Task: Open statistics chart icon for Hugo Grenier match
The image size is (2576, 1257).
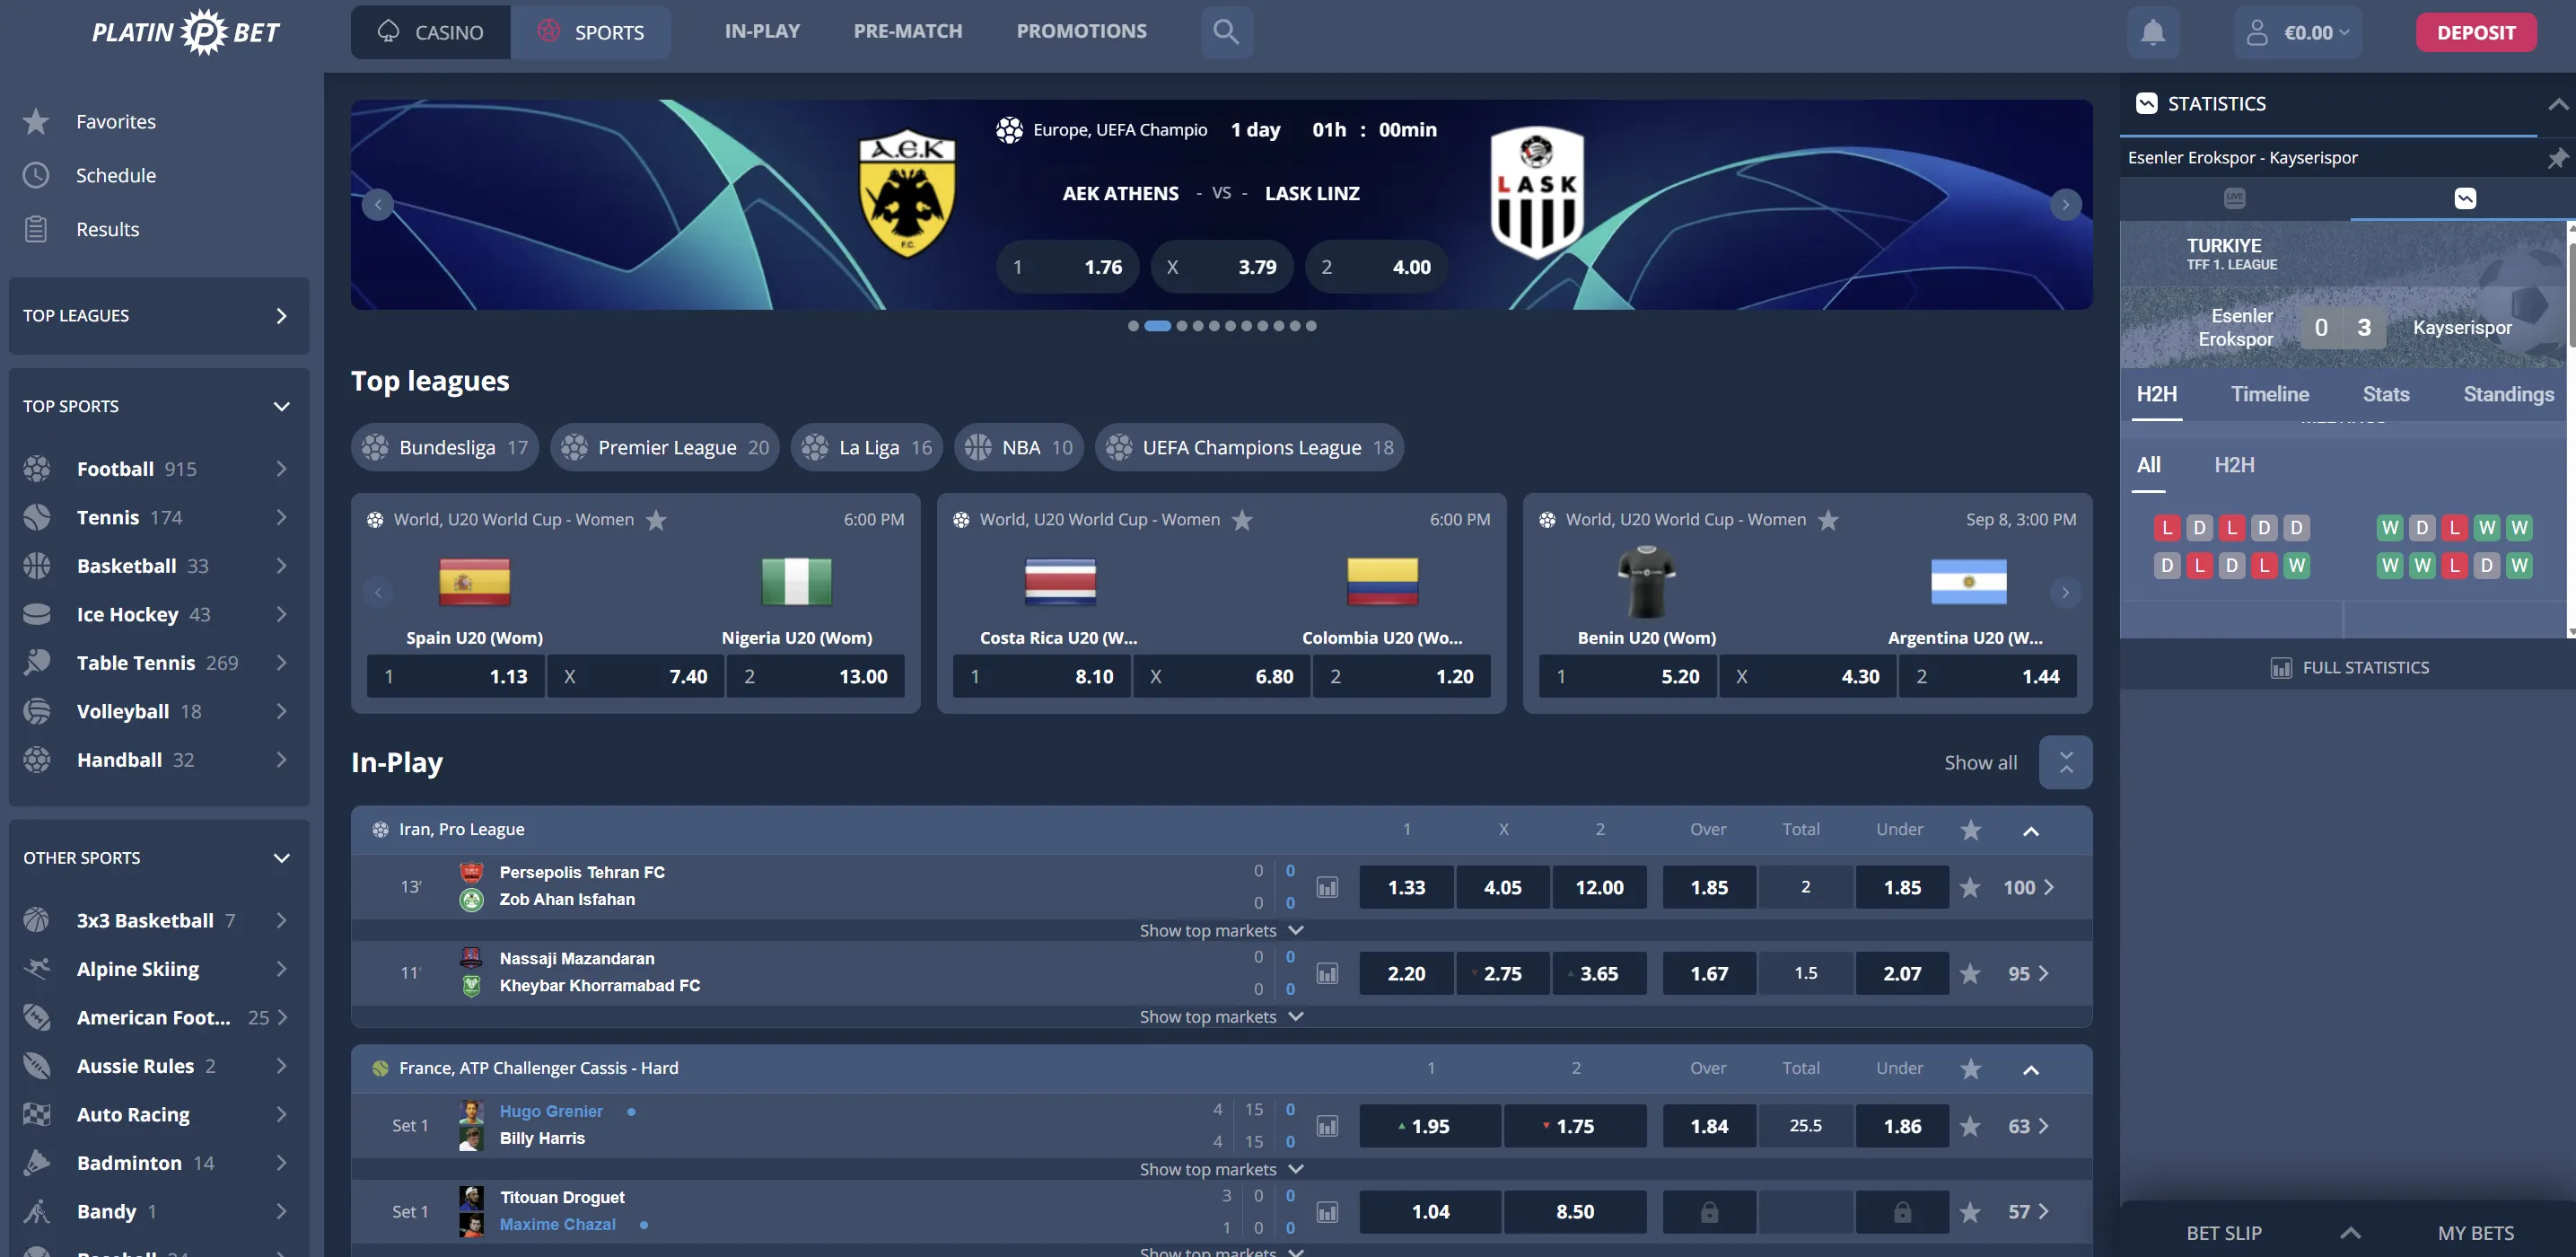Action: [1327, 1126]
